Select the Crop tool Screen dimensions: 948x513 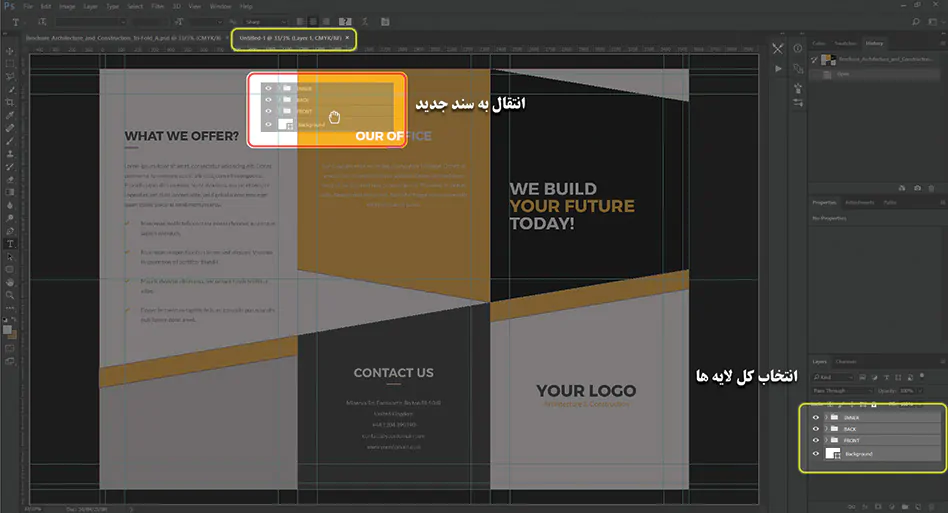[10, 102]
